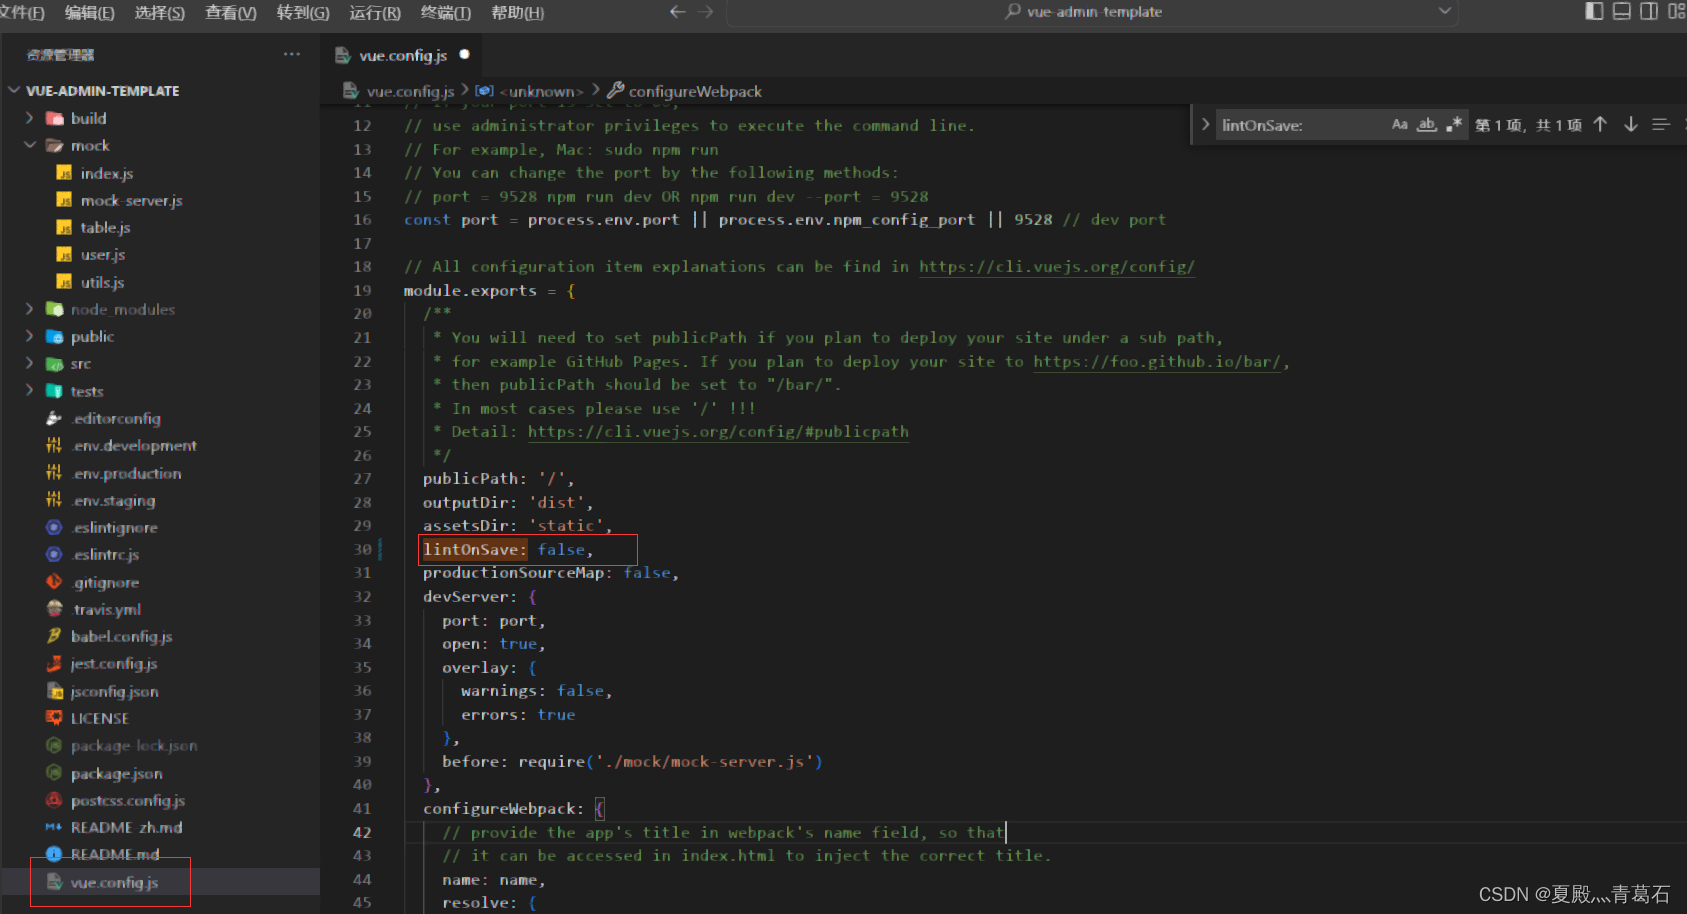Switch to vue.config.js editor tab
The image size is (1687, 914).
tap(402, 55)
